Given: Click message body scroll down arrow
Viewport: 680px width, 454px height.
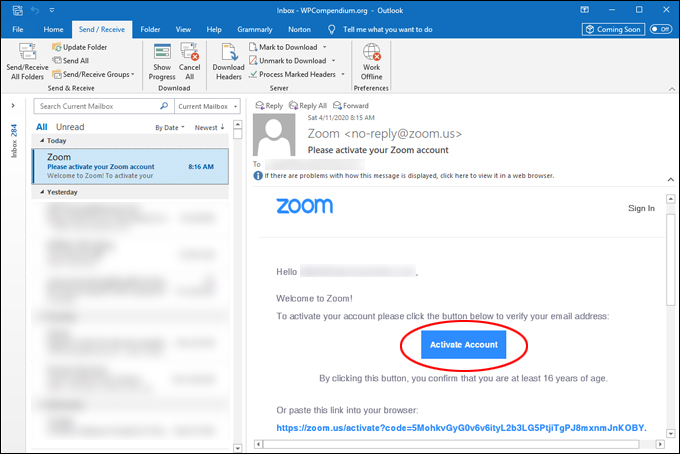Looking at the screenshot, I should [670, 433].
